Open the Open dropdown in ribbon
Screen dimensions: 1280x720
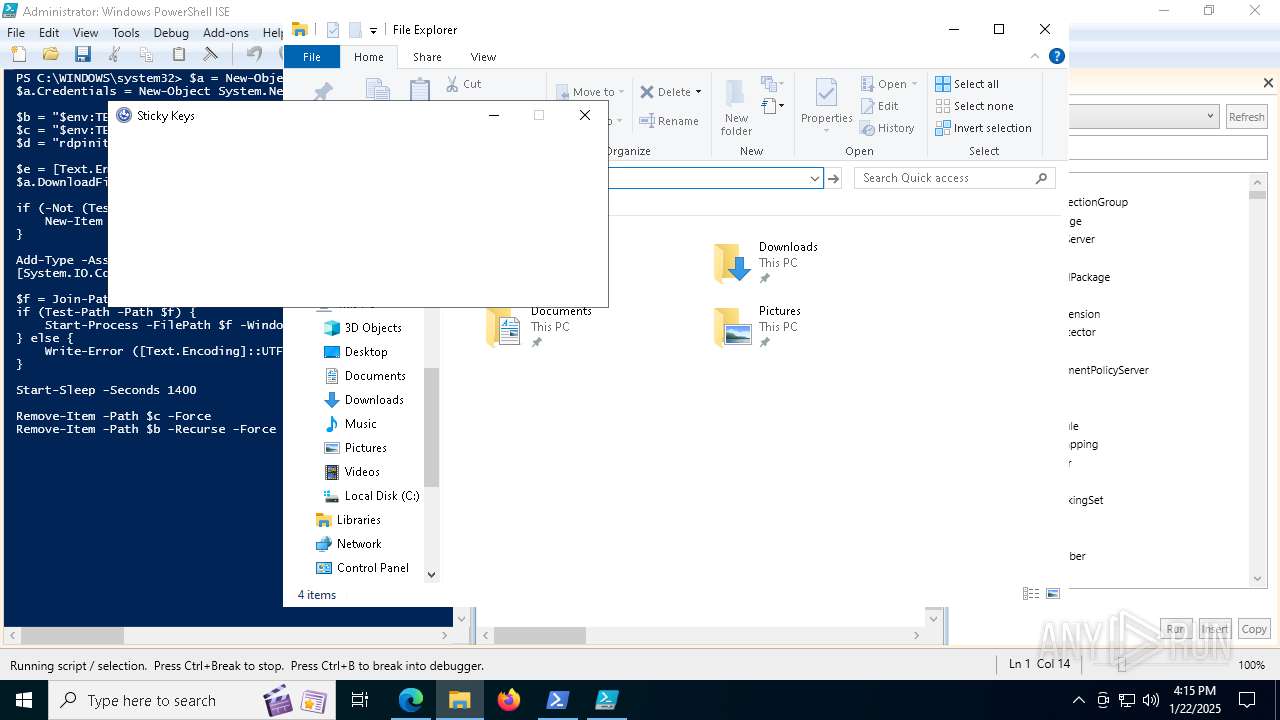tap(914, 84)
